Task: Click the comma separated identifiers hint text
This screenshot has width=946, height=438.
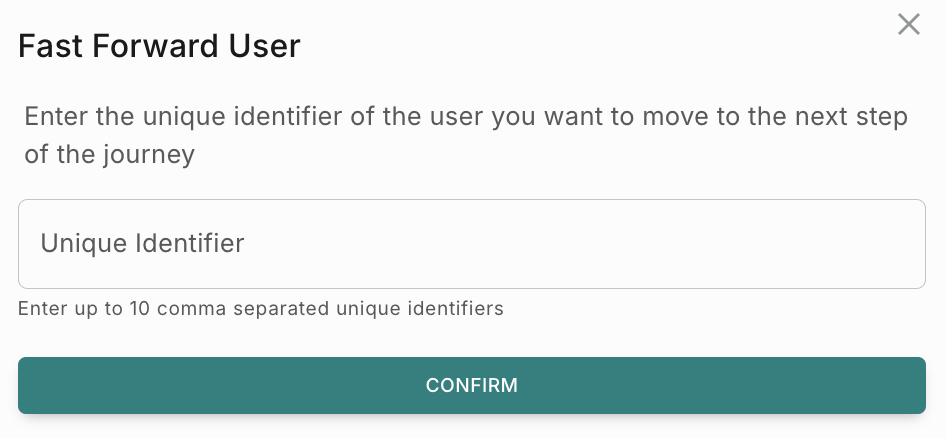Action: point(261,308)
